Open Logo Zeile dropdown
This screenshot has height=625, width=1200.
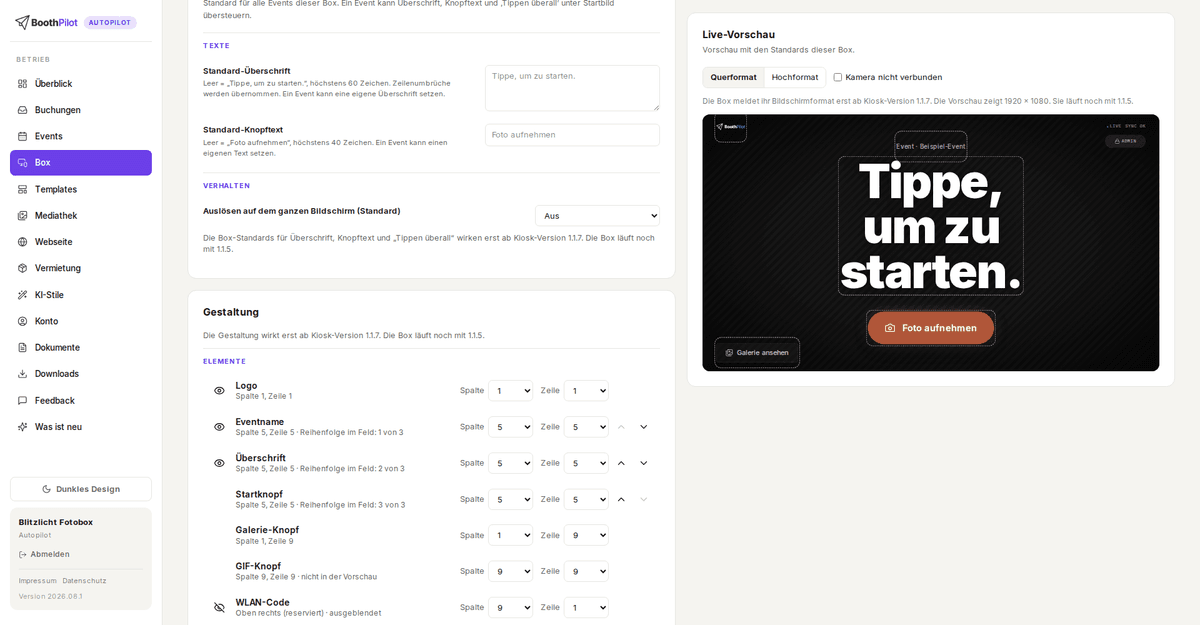[x=586, y=391]
